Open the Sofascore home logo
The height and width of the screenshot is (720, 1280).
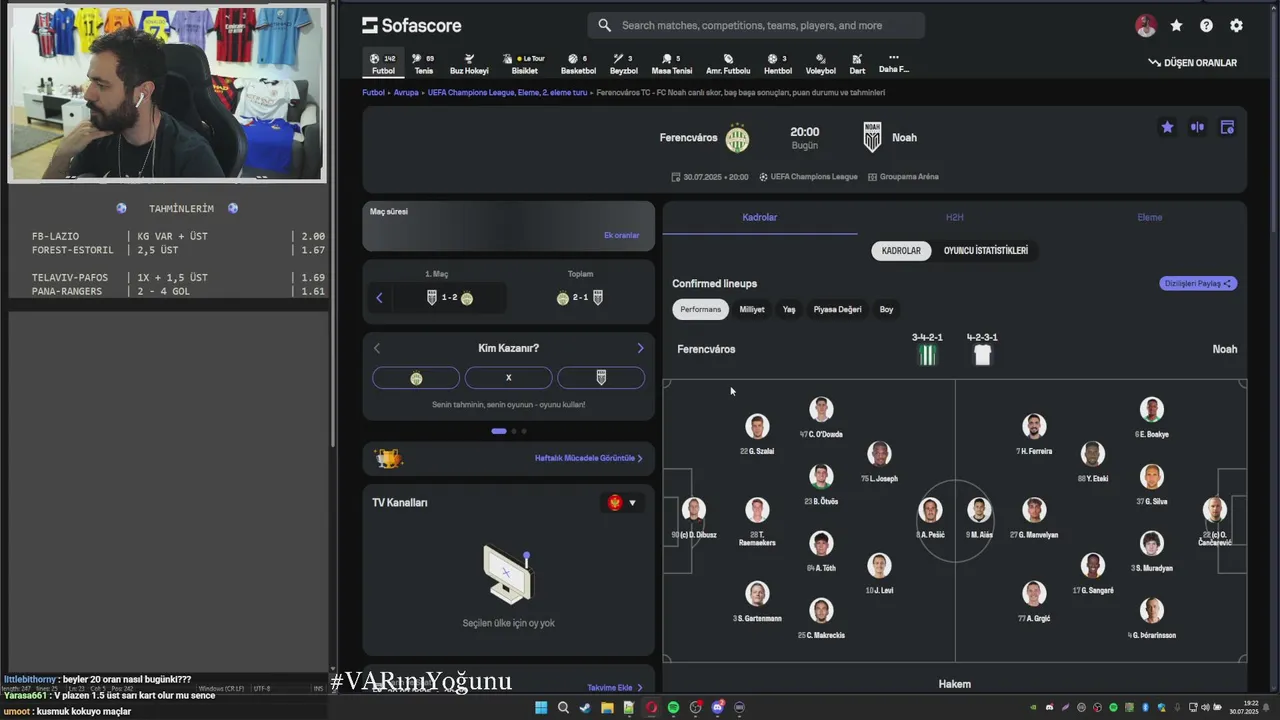click(x=411, y=25)
